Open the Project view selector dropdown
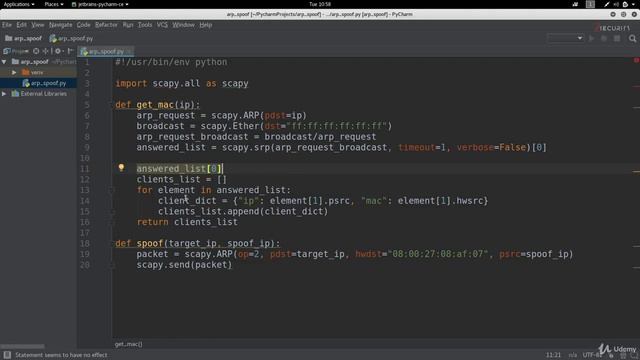Image resolution: width=640 pixels, height=360 pixels. (x=16, y=51)
